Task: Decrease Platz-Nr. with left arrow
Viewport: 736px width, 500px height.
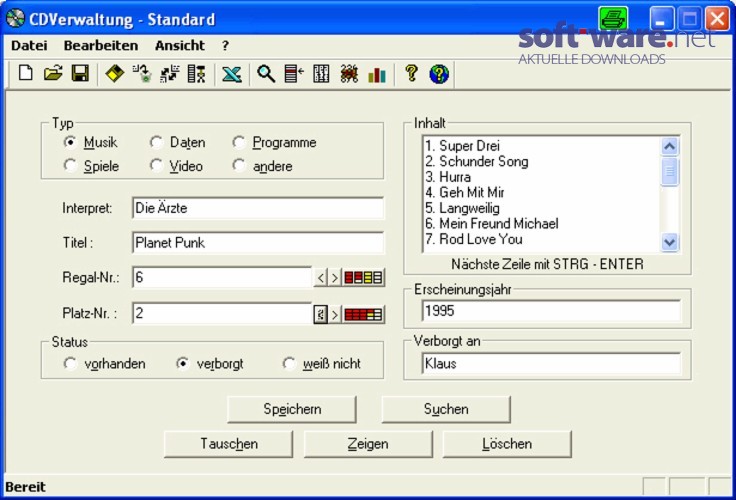Action: point(321,314)
